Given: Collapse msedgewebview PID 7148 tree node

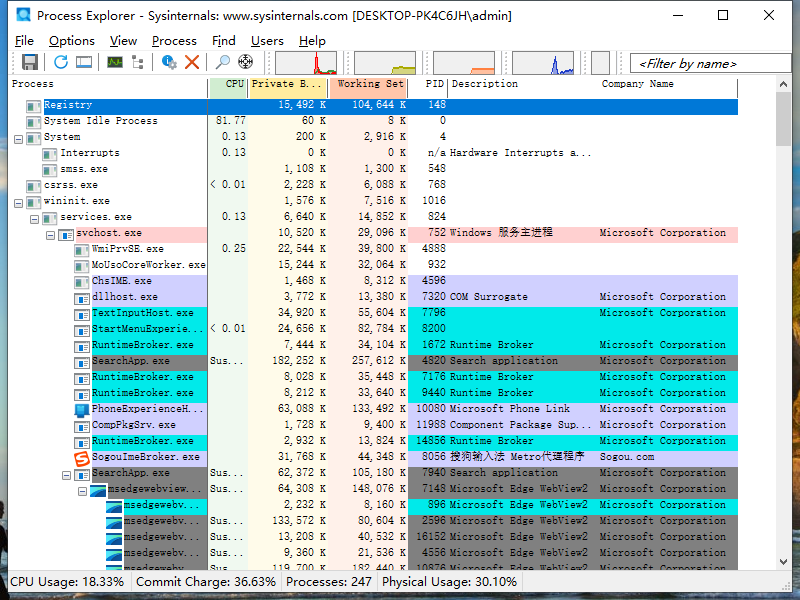Looking at the screenshot, I should click(82, 491).
